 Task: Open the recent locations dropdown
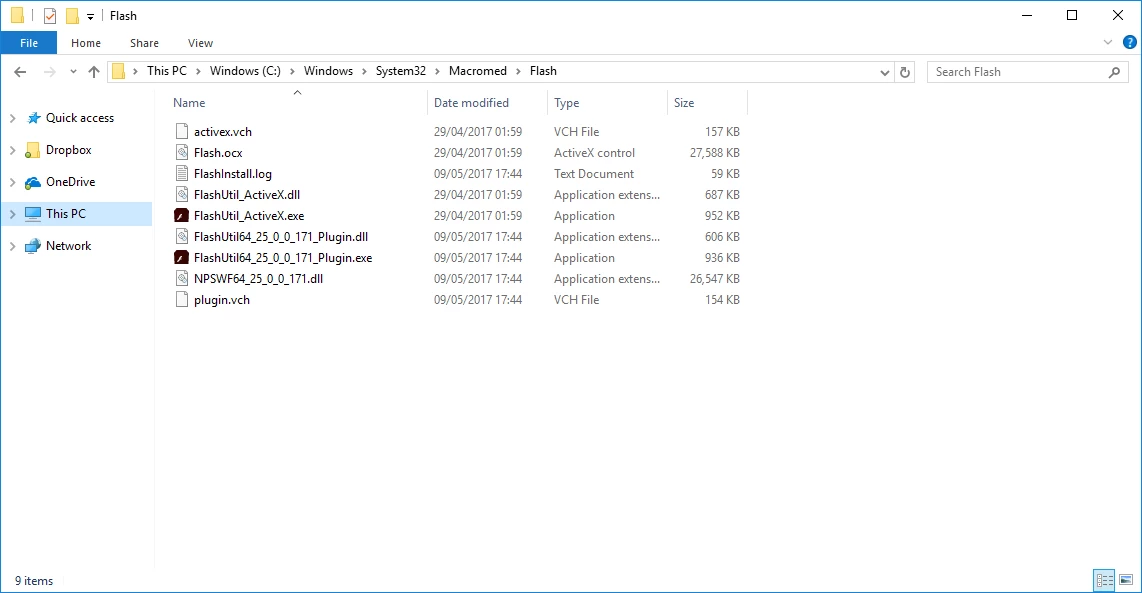[x=73, y=71]
